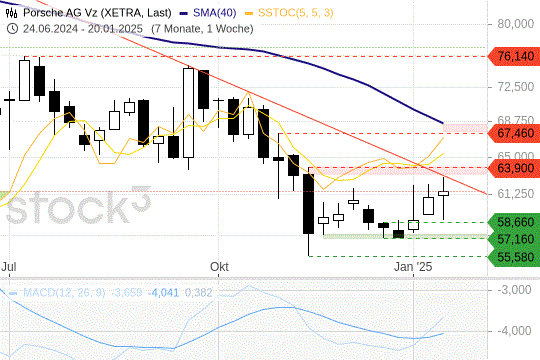Click the 80,000 price axis label
540x360 pixels.
(x=516, y=24)
